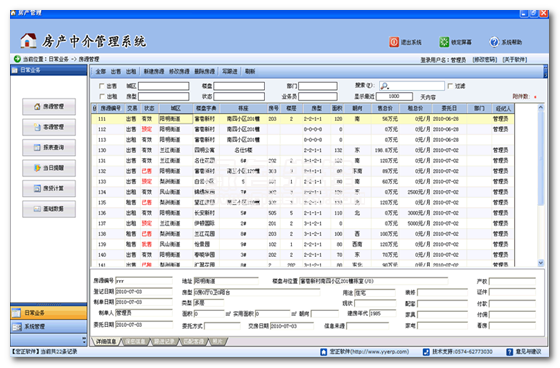Show all listings with 全部 toolbar item

click(x=101, y=71)
